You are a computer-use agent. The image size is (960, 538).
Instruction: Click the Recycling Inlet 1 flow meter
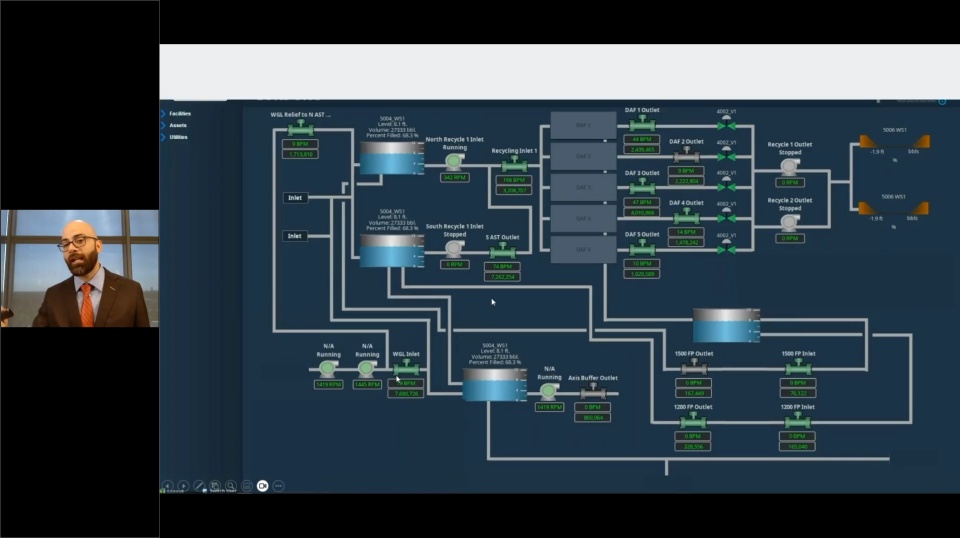tap(514, 164)
